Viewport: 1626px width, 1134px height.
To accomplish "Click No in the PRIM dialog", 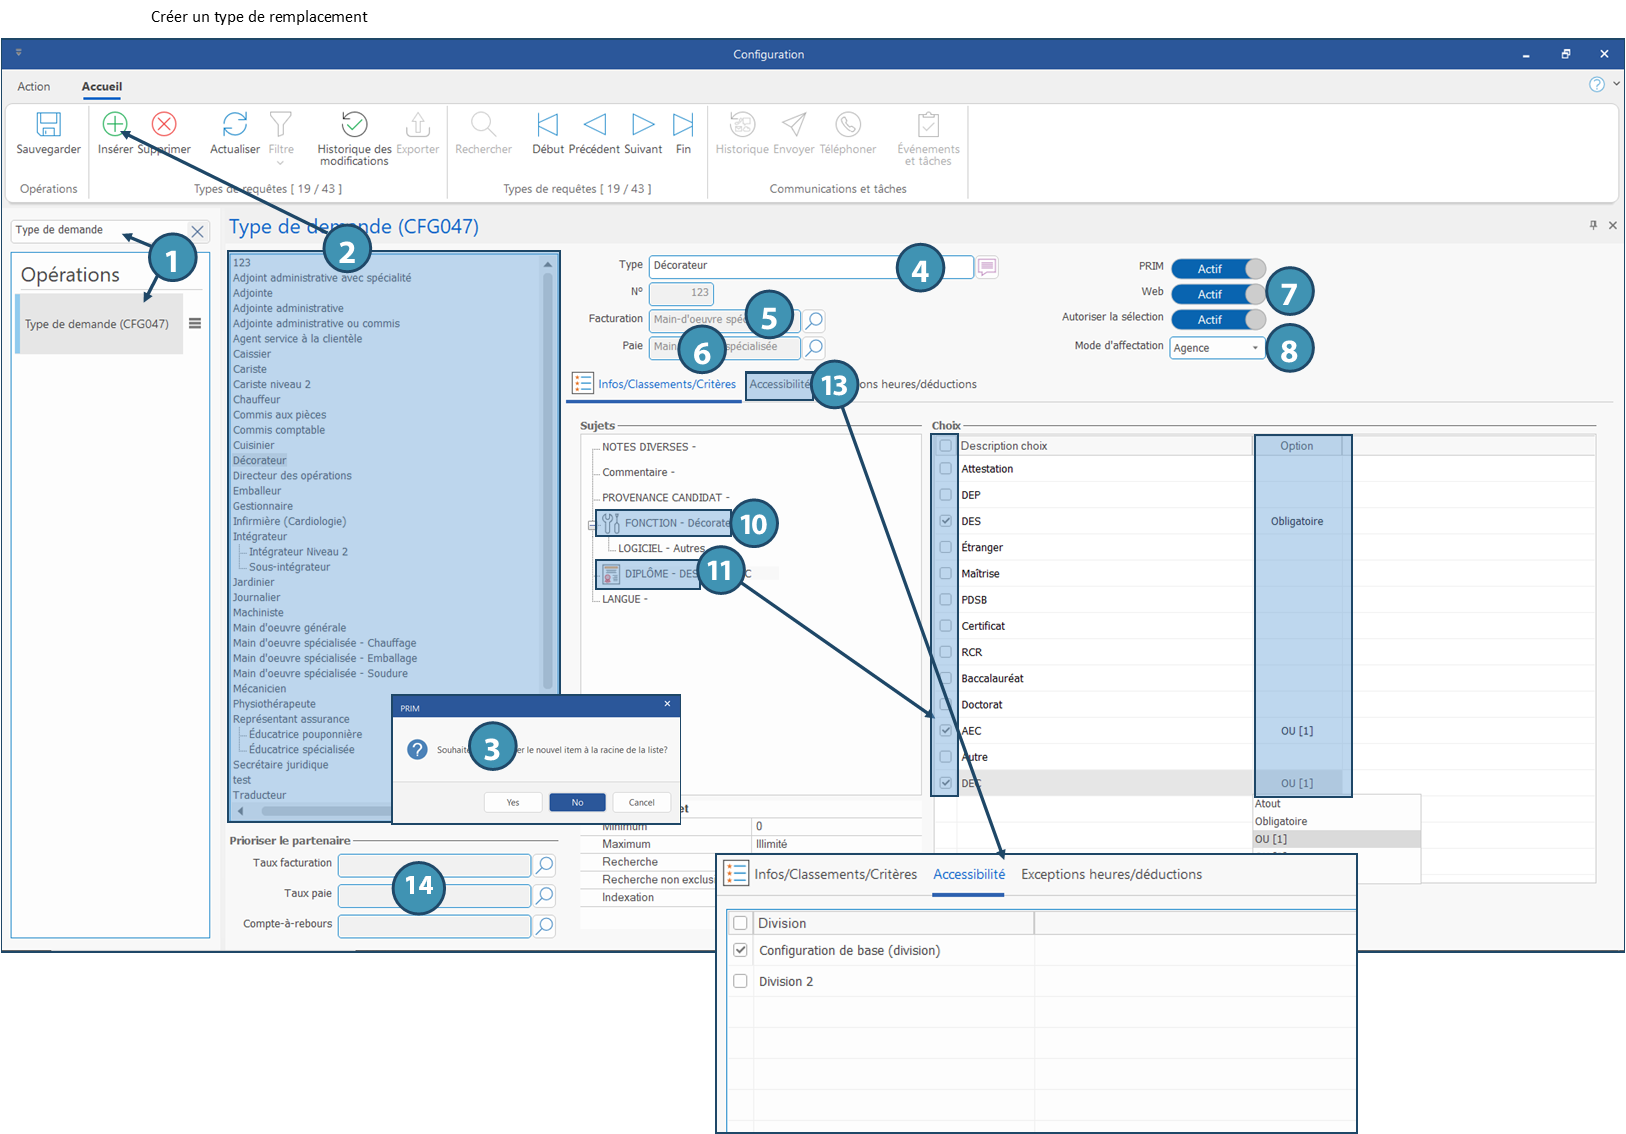I will (x=577, y=802).
